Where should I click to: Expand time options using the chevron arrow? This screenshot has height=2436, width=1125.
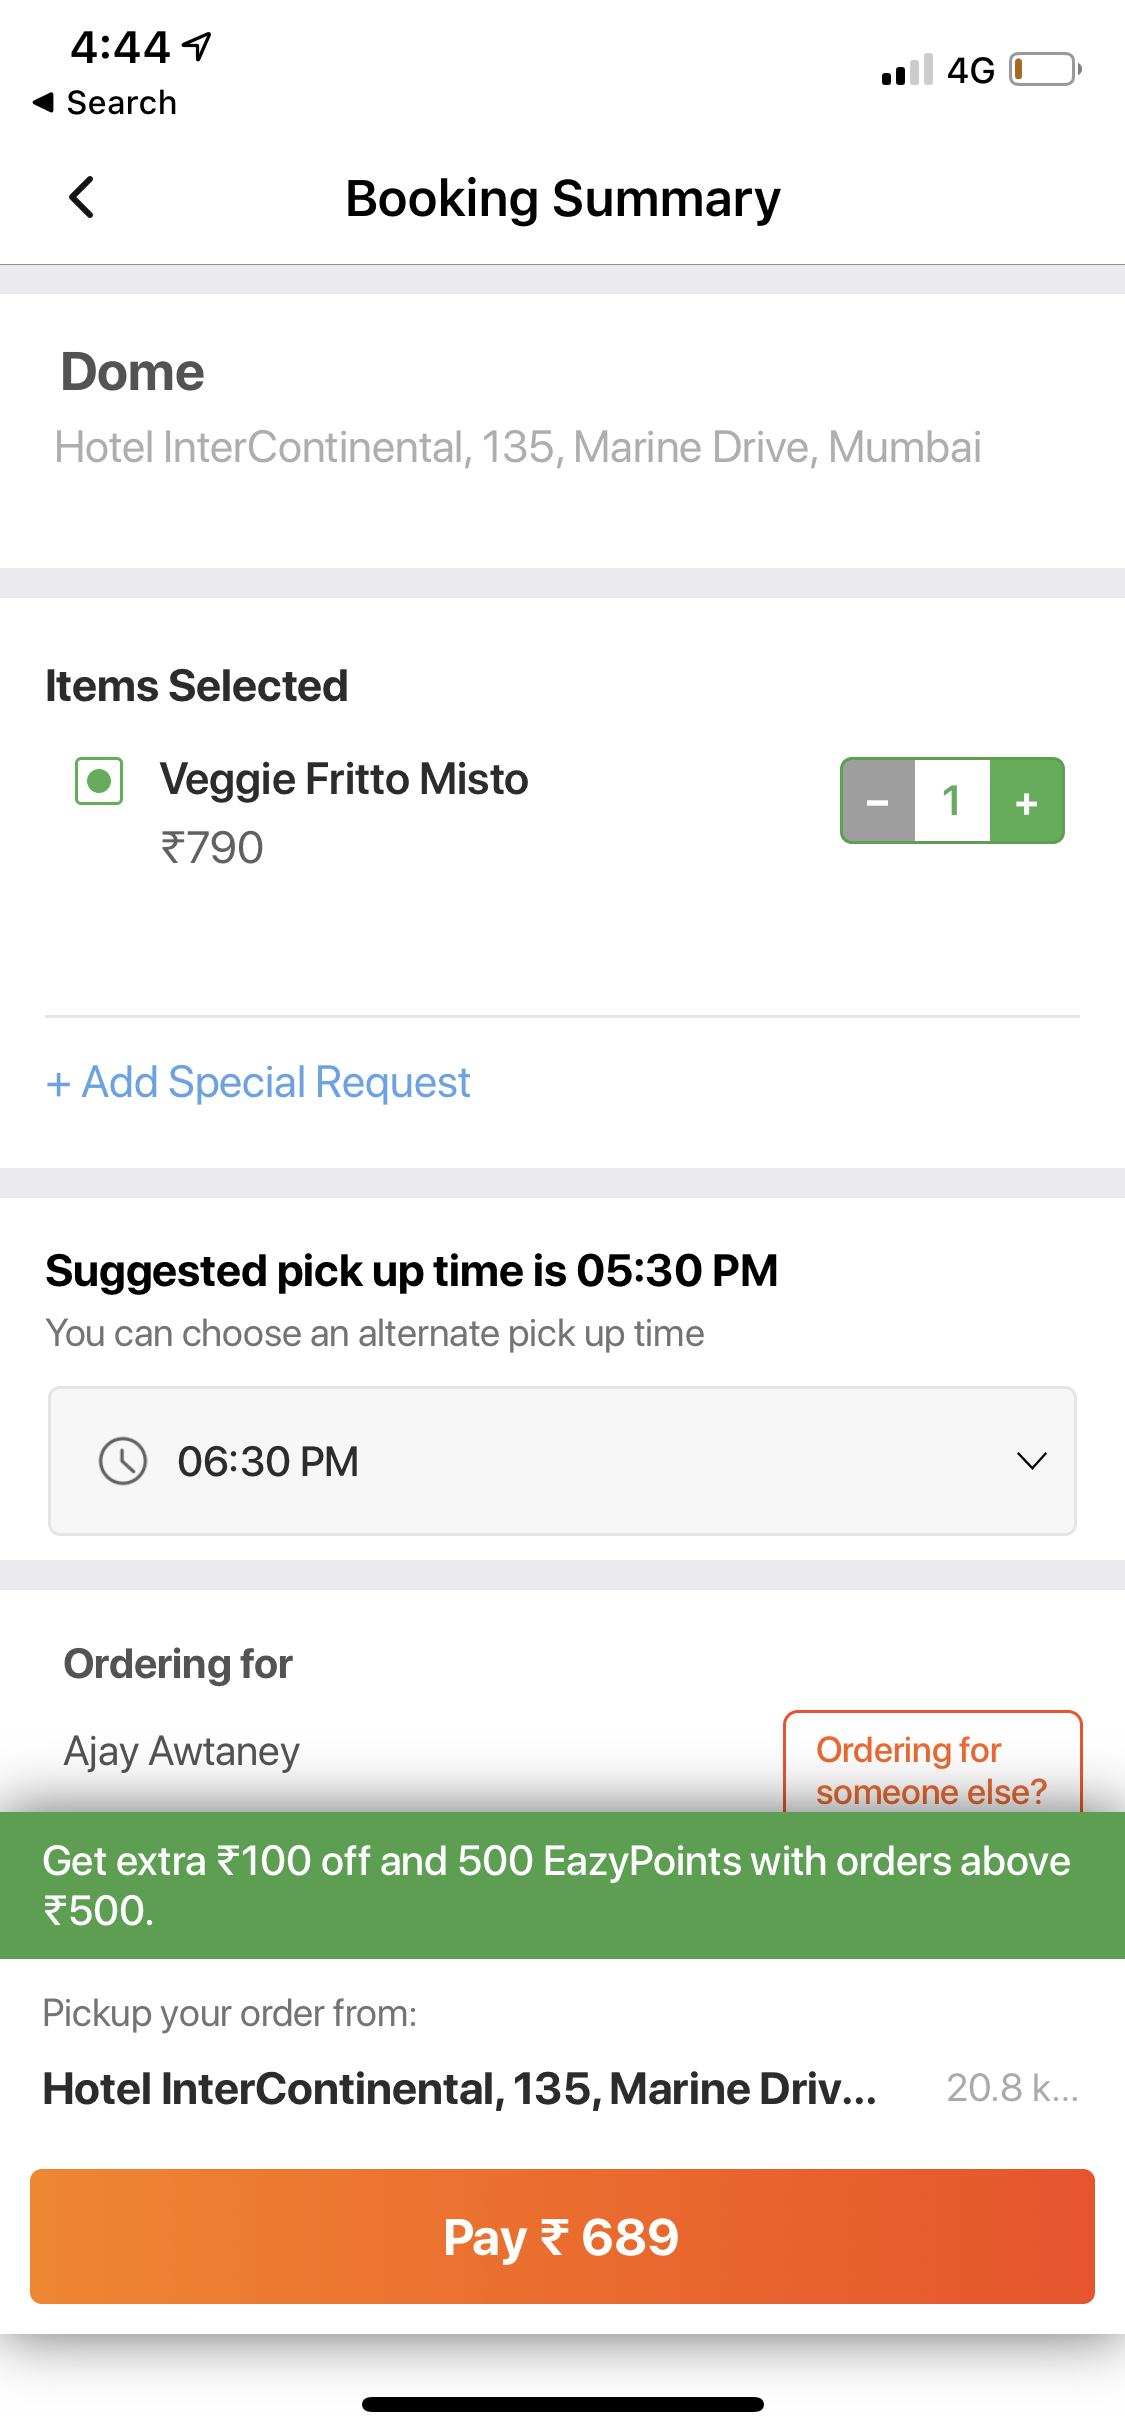point(1031,1461)
